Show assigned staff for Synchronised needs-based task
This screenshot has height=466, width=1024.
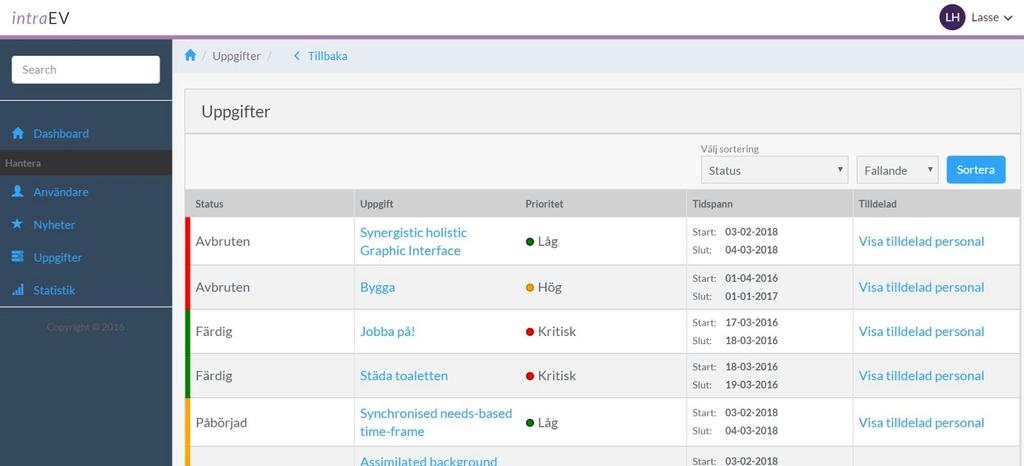point(921,423)
